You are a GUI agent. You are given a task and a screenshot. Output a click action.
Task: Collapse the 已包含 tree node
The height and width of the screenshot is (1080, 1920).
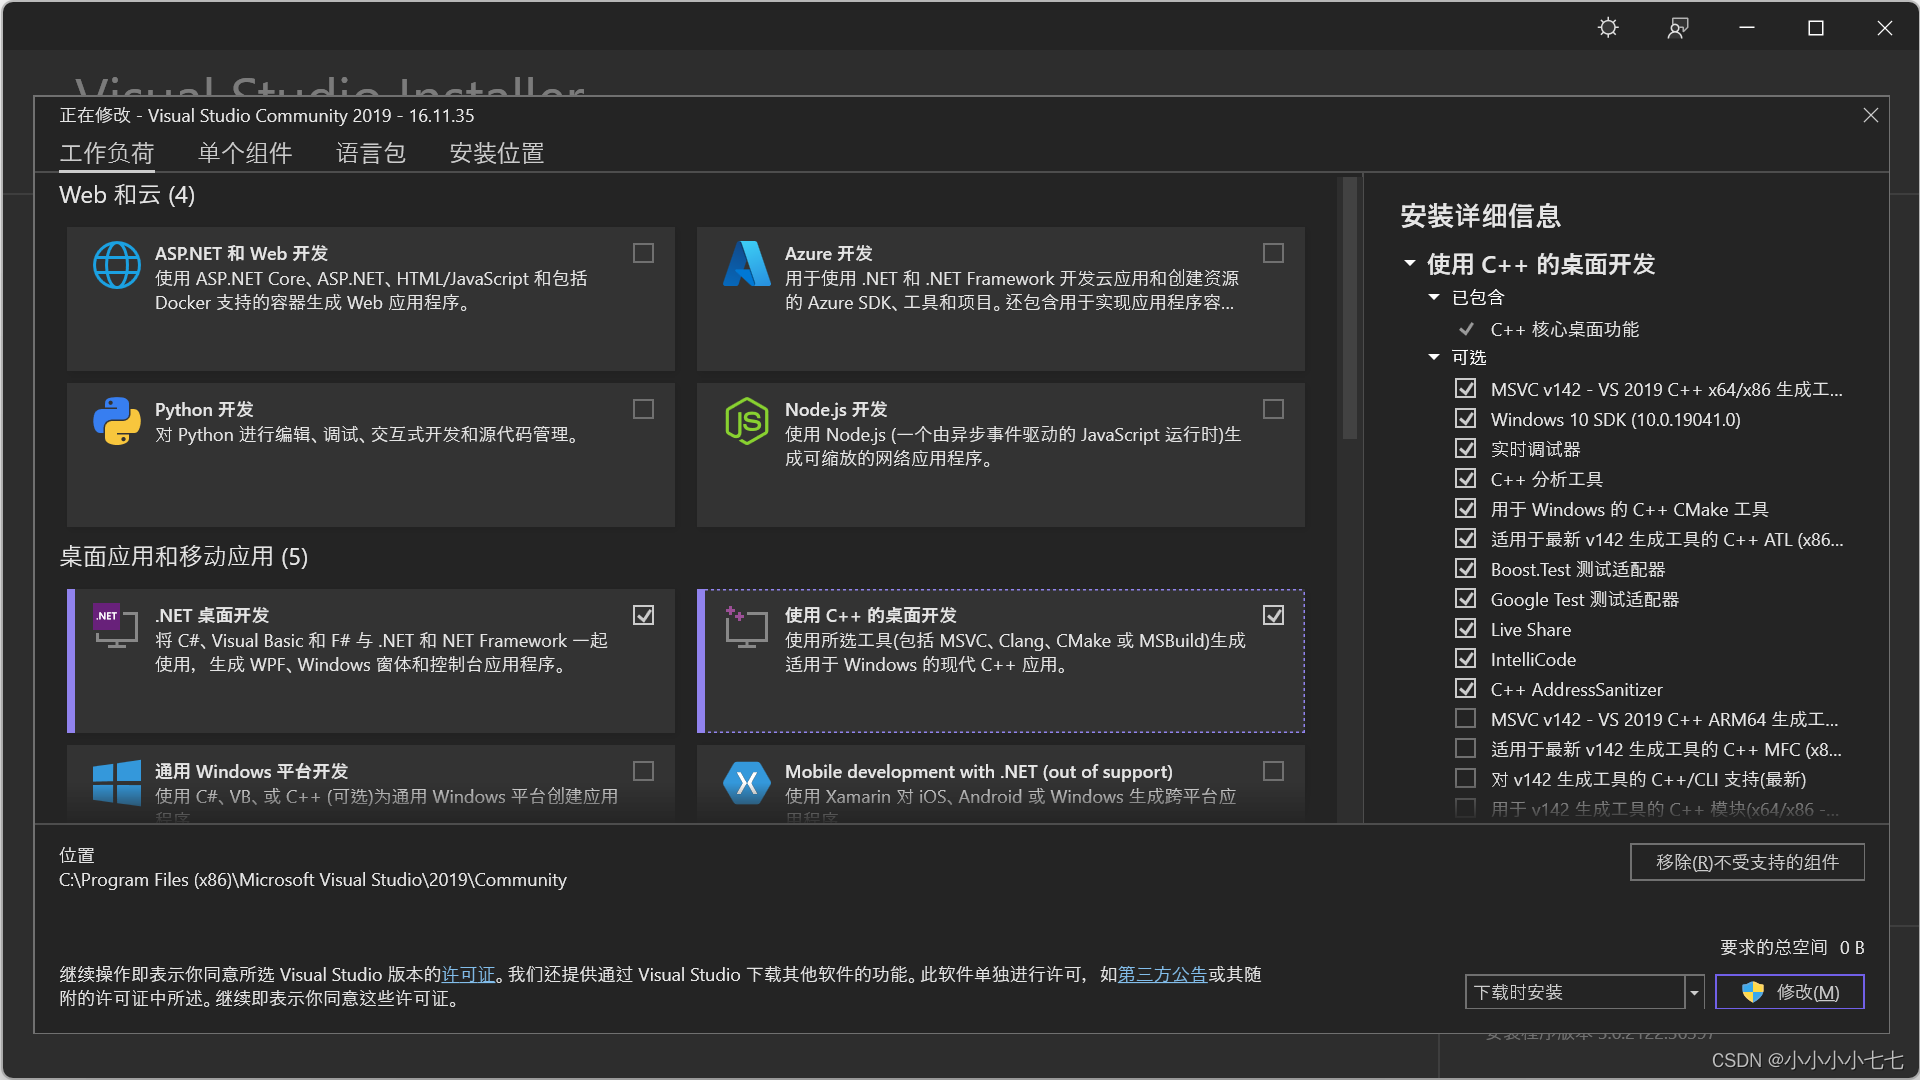click(1434, 297)
